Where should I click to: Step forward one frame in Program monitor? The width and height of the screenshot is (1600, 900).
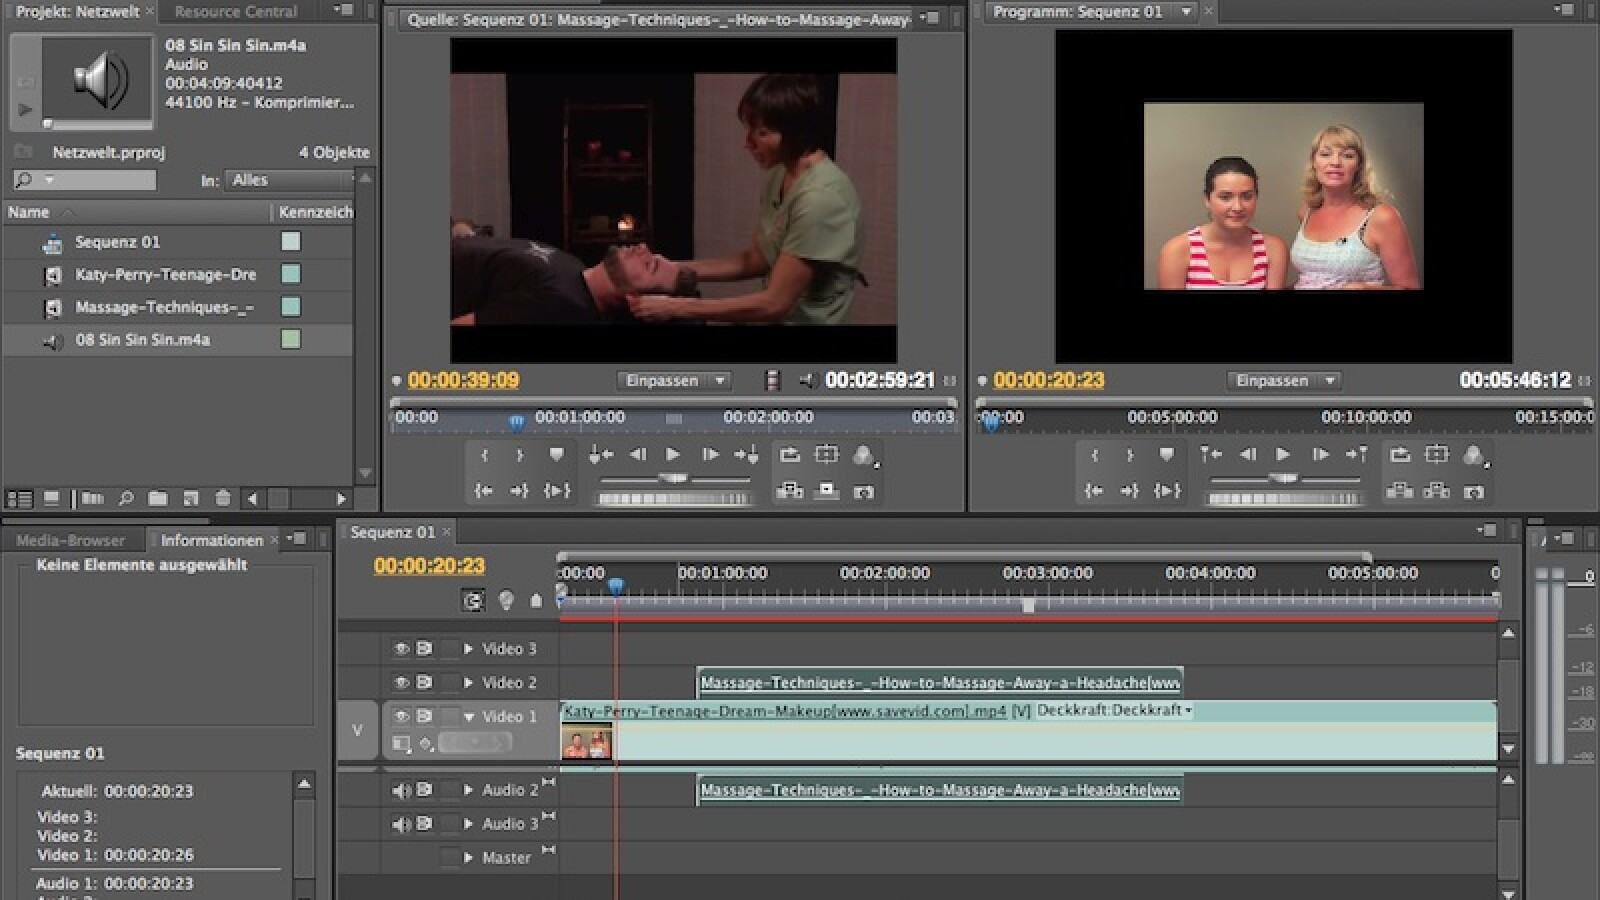[x=1320, y=455]
